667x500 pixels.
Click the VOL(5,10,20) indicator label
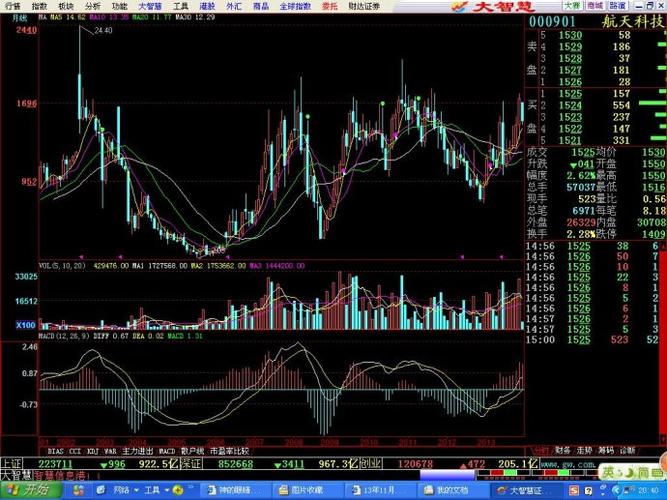[x=62, y=266]
